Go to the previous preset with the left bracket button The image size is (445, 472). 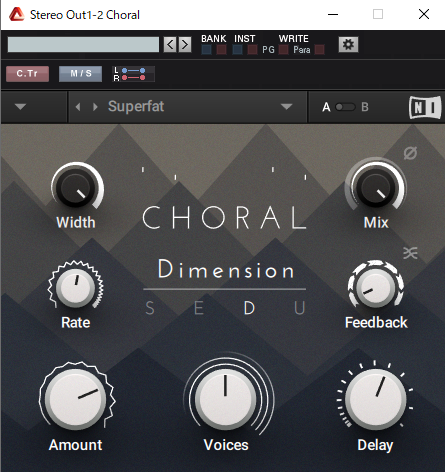point(170,44)
